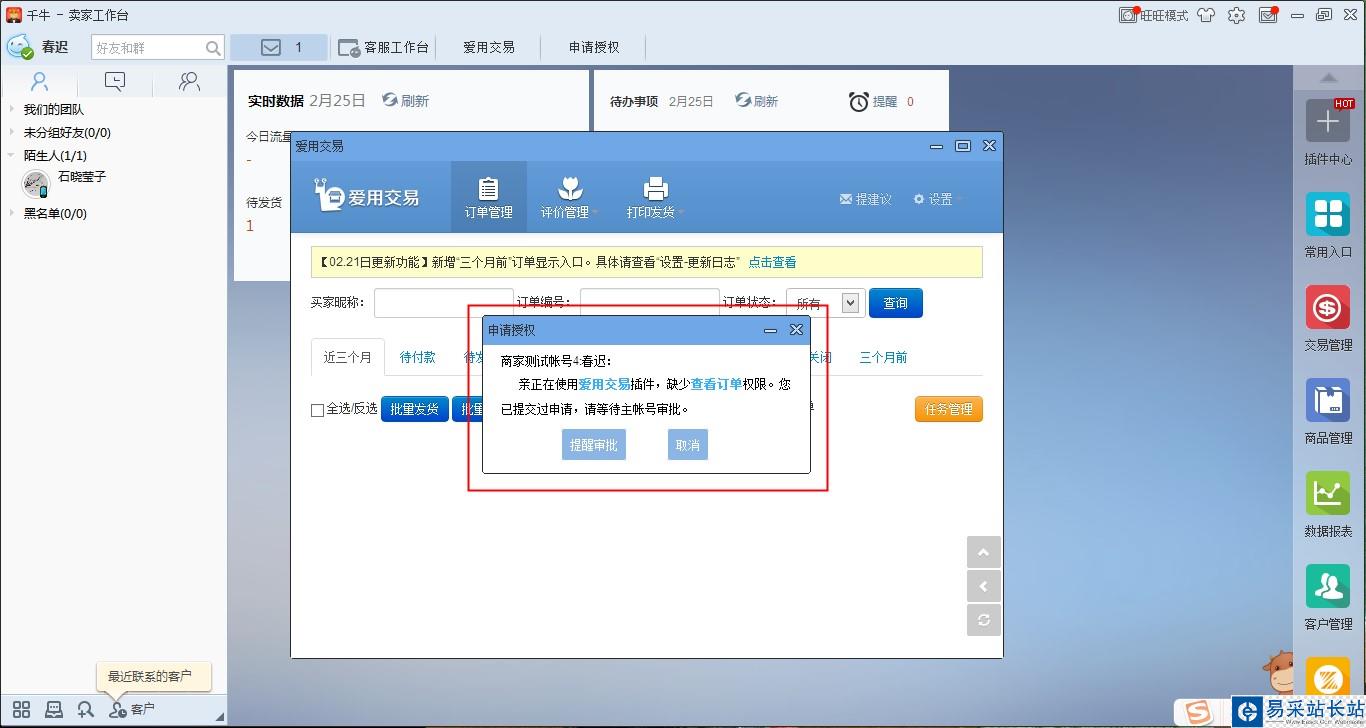This screenshot has width=1366, height=728.
Task: Click the 点击查看 link in the notice
Action: tap(772, 262)
